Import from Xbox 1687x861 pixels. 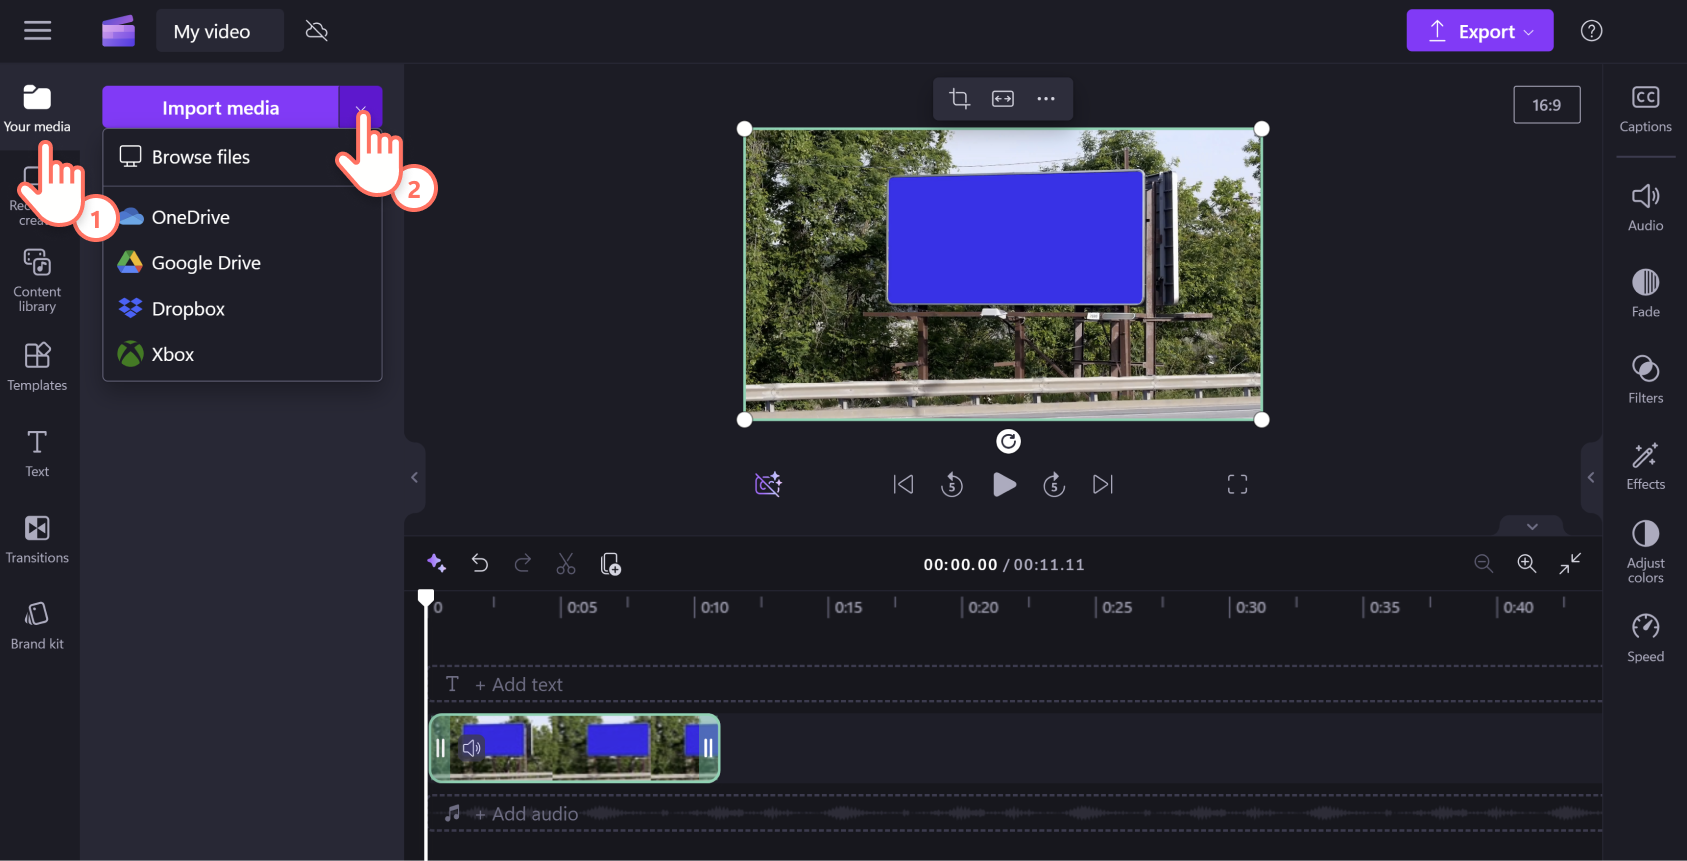coord(242,354)
